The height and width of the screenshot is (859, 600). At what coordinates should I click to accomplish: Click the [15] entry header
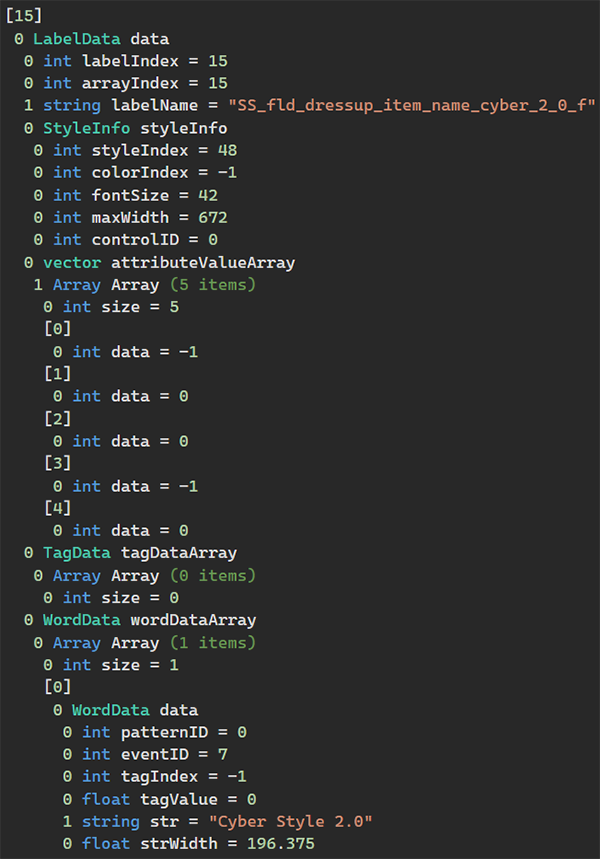[23, 17]
